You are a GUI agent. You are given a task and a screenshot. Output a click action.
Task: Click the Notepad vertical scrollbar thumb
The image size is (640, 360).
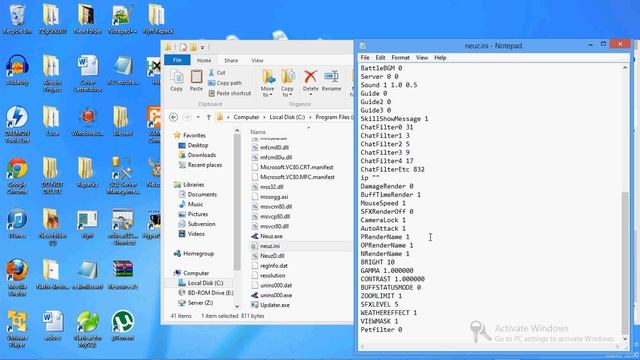(x=624, y=262)
